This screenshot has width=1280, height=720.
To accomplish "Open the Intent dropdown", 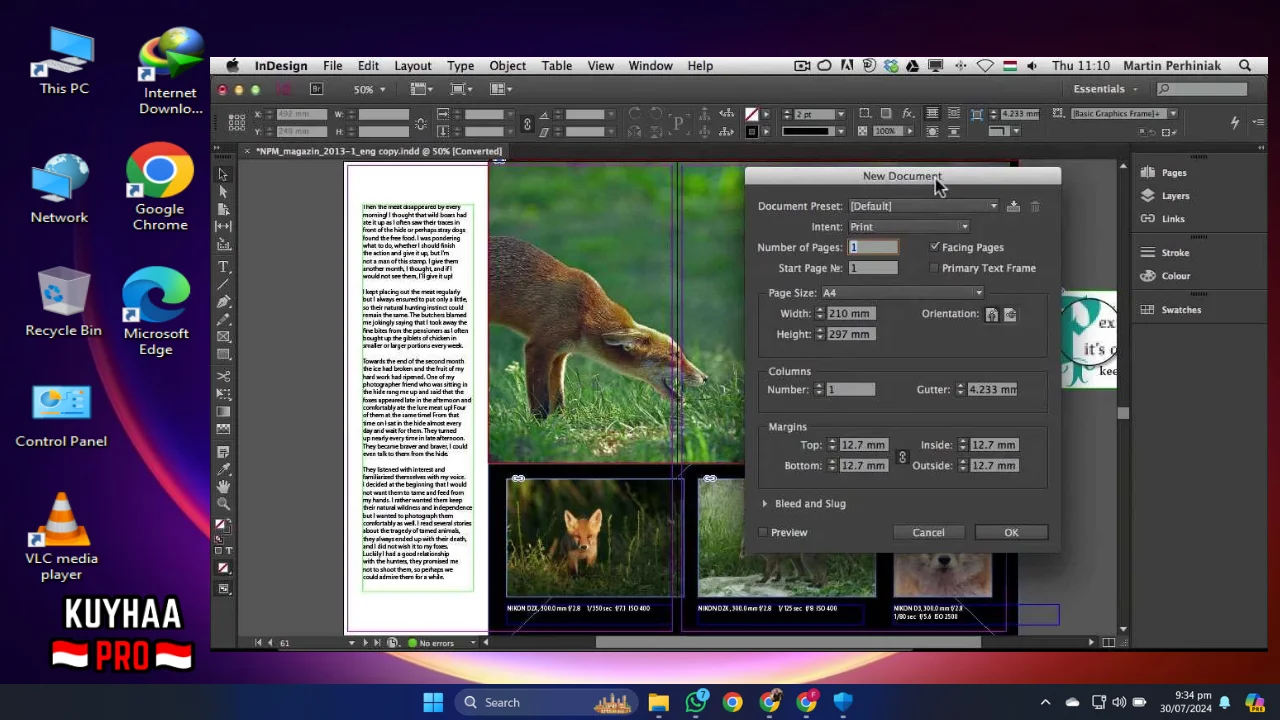I will (908, 227).
